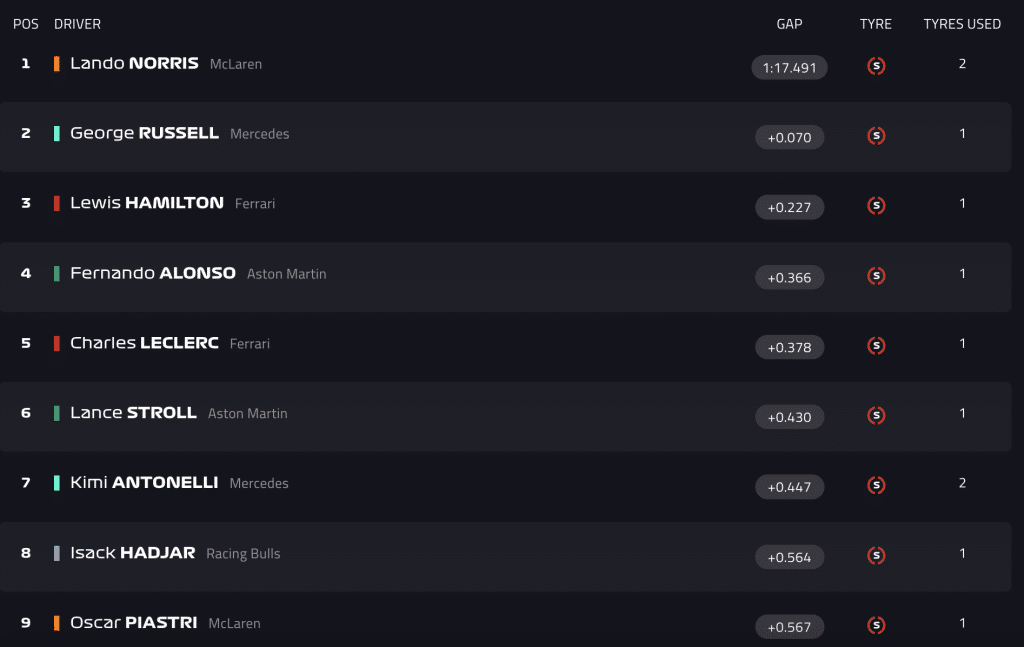The image size is (1024, 647).
Task: Open Fernando Alonso driver name
Action: pos(153,273)
